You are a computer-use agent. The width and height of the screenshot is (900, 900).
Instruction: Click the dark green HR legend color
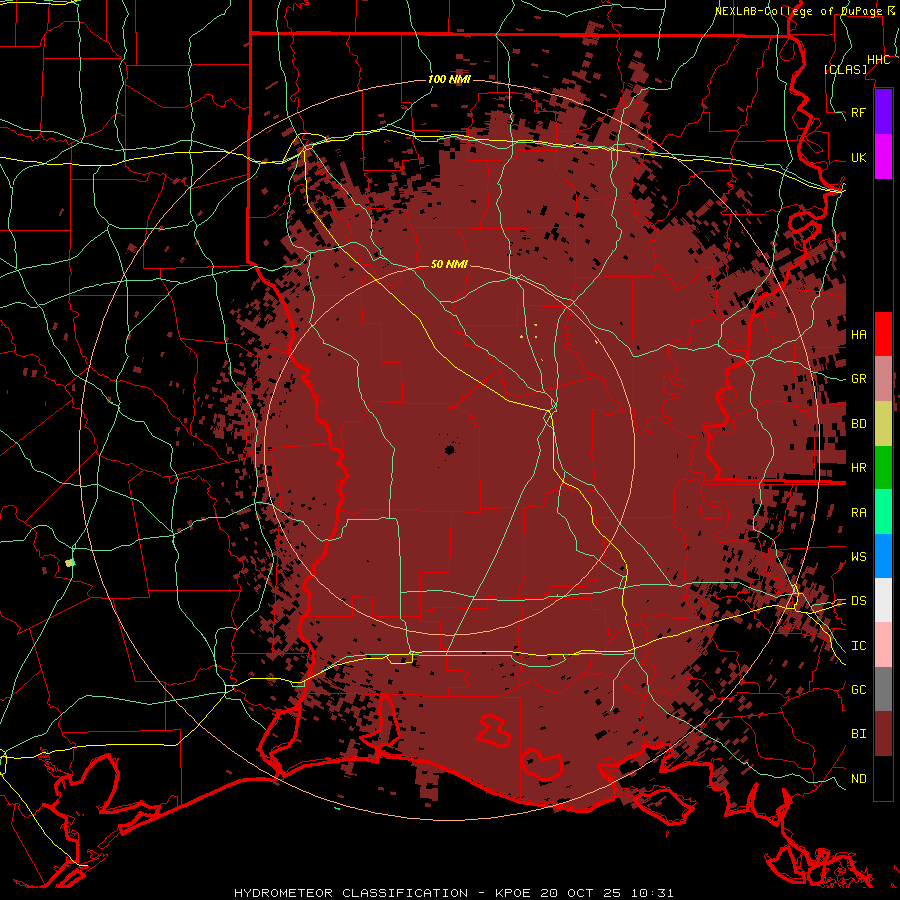coord(883,468)
